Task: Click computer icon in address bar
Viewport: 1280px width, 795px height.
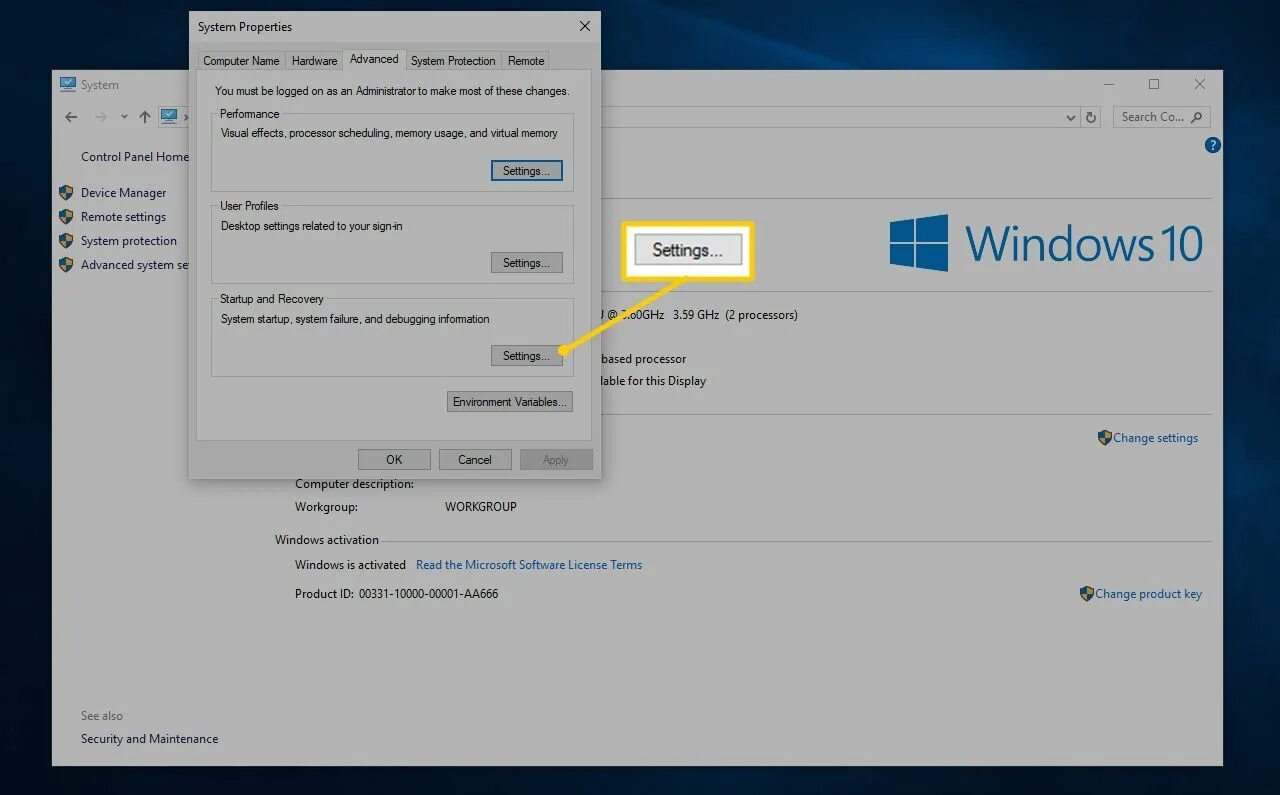Action: [169, 116]
